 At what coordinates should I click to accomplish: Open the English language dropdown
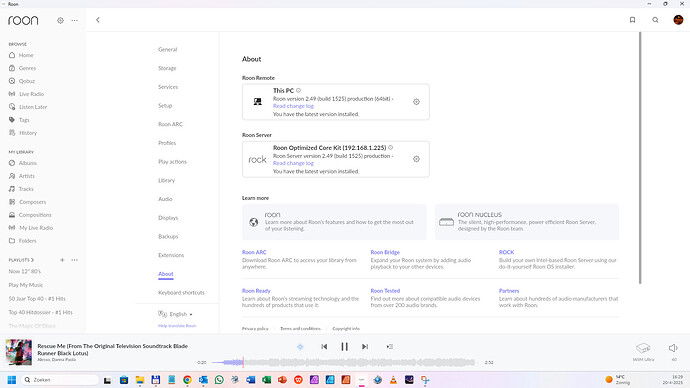(176, 314)
